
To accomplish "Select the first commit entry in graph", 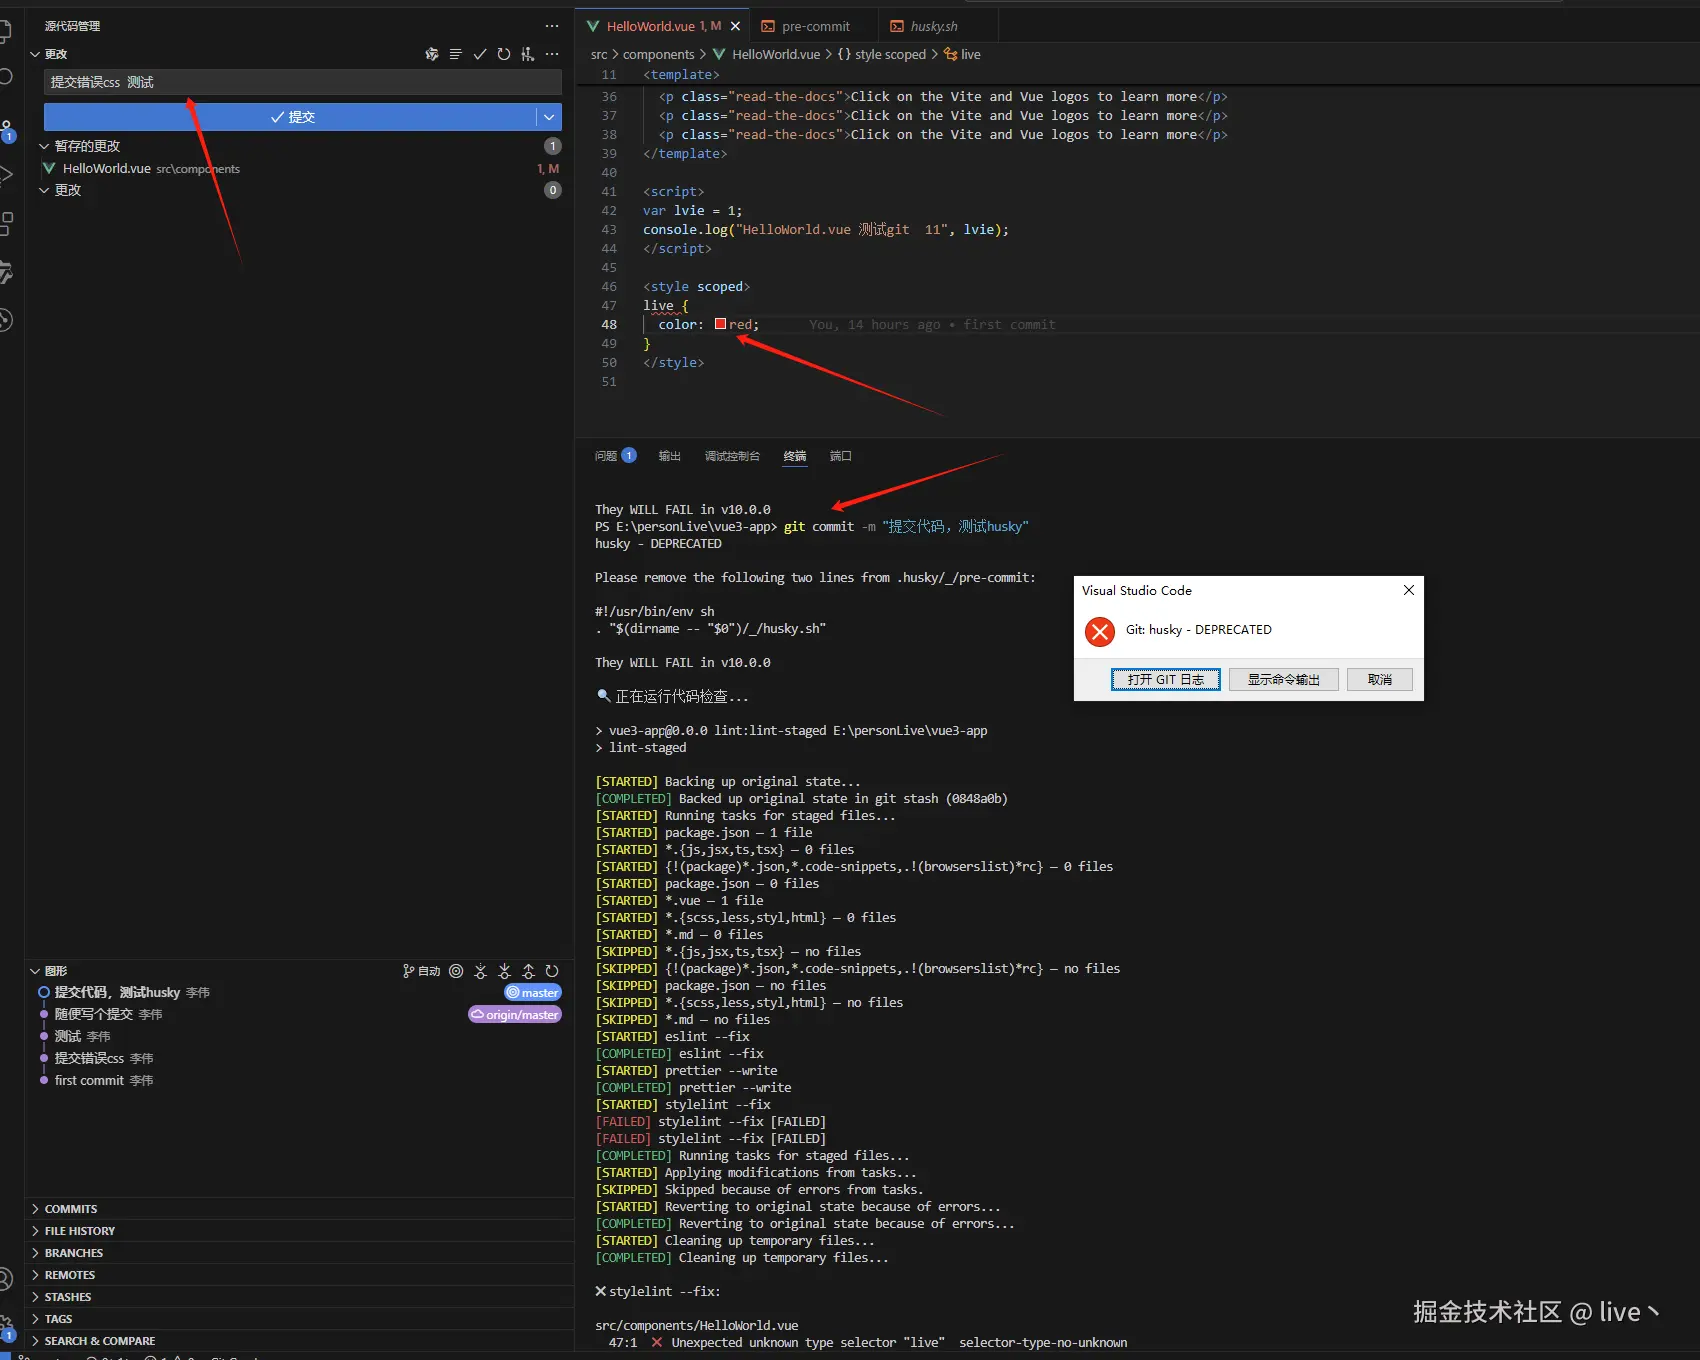I will (300, 1081).
